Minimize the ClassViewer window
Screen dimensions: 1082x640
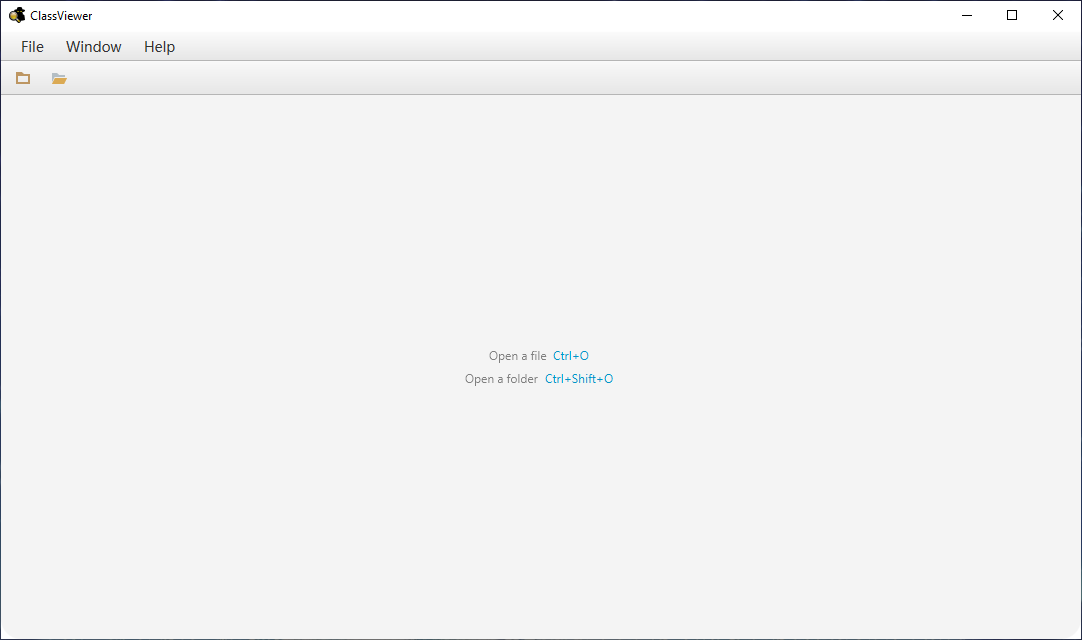point(967,15)
